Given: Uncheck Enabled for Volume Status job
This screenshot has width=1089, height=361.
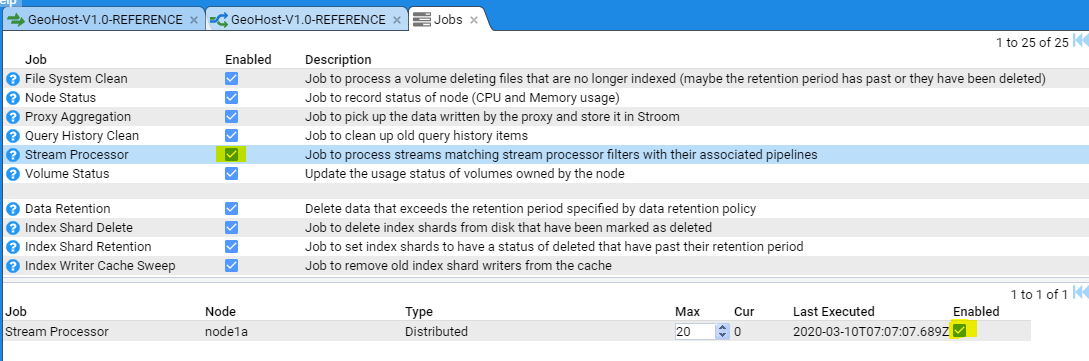Looking at the screenshot, I should click(x=232, y=174).
